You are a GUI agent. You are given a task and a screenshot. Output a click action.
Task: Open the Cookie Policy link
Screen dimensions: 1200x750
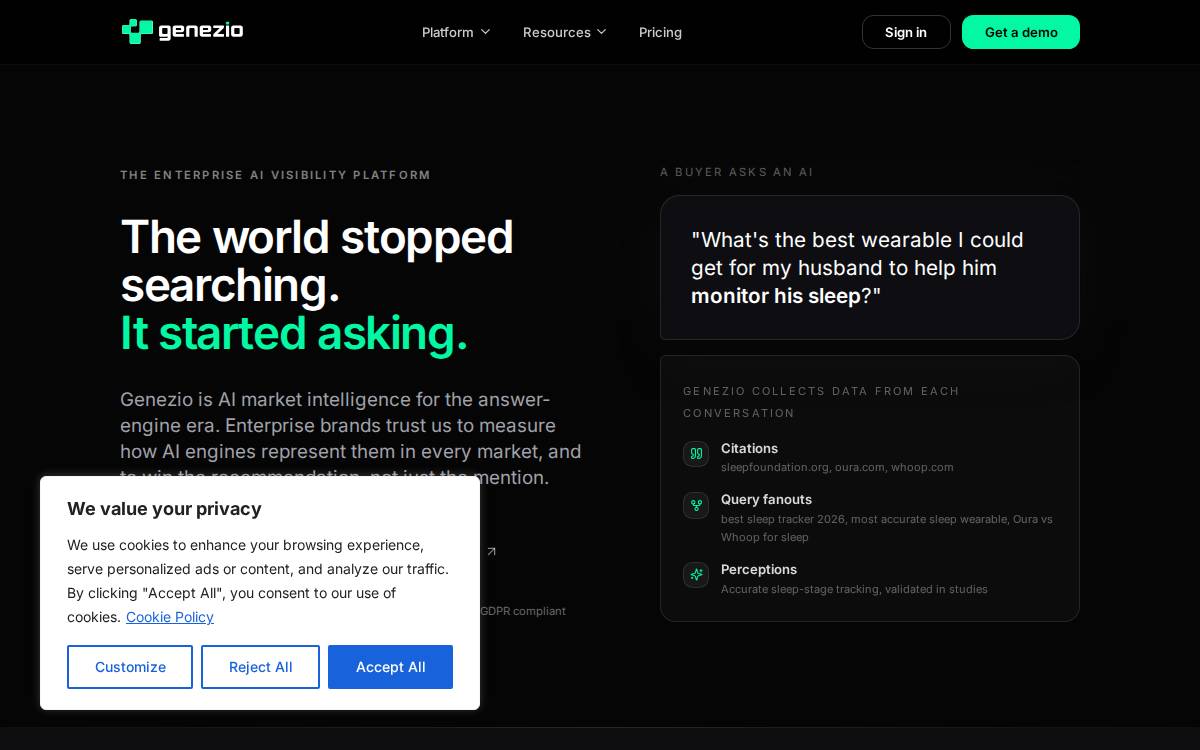pyautogui.click(x=170, y=617)
